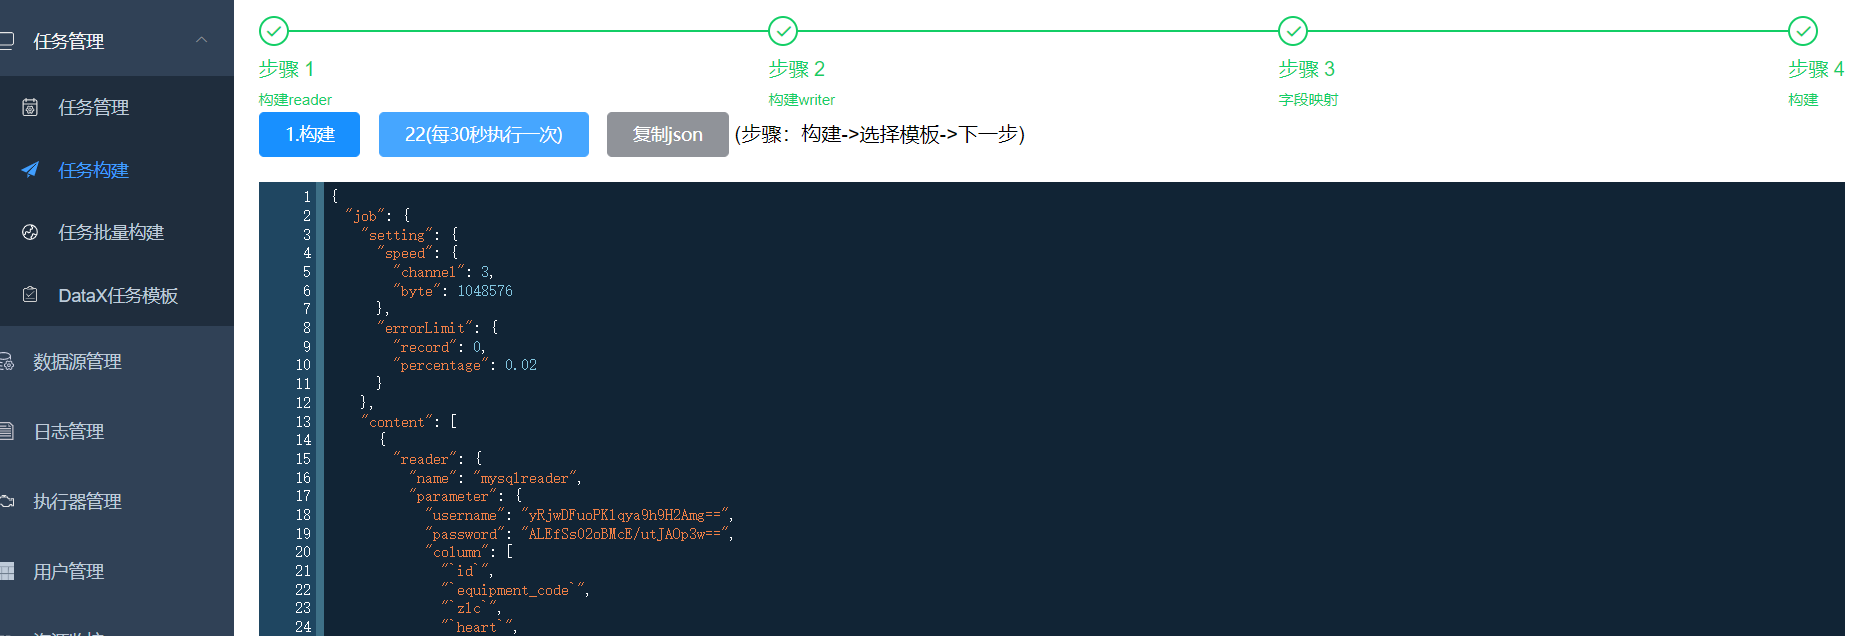Click line number 1 in the editor gutter

pos(307,197)
